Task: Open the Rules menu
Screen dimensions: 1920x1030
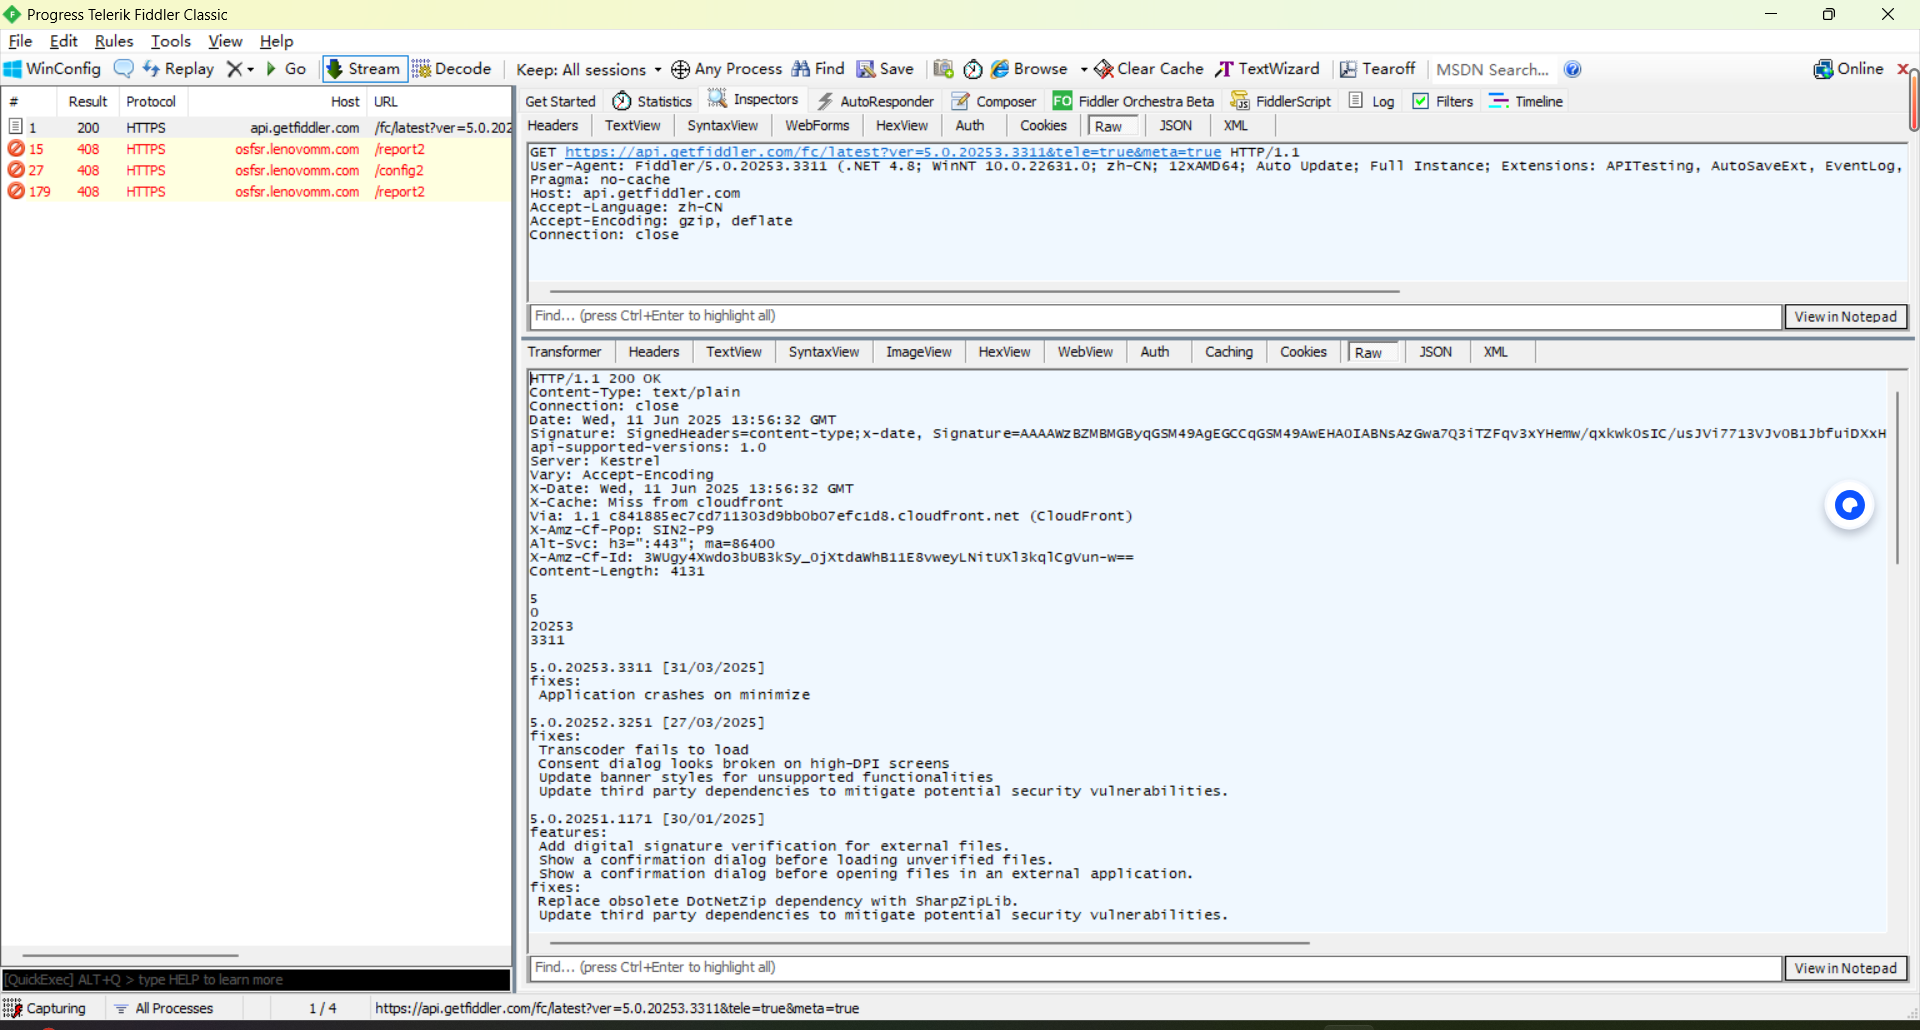Action: (114, 41)
